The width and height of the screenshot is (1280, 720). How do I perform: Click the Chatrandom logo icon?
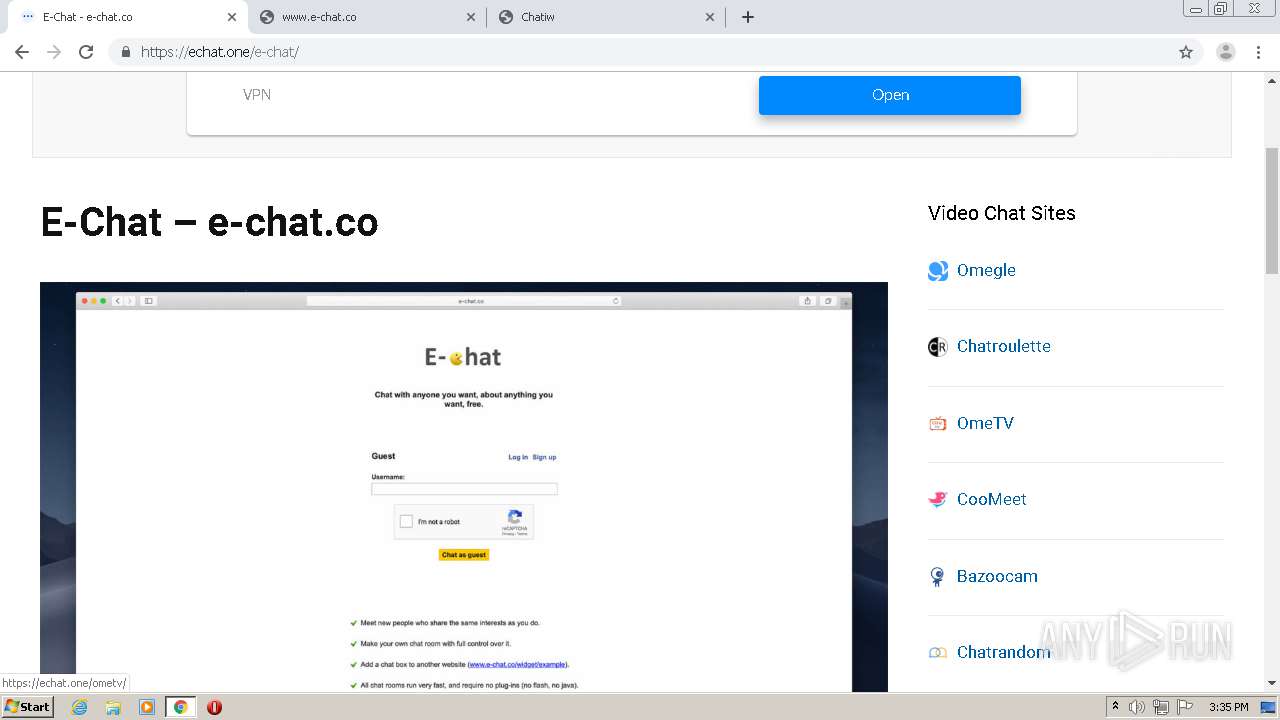point(938,653)
